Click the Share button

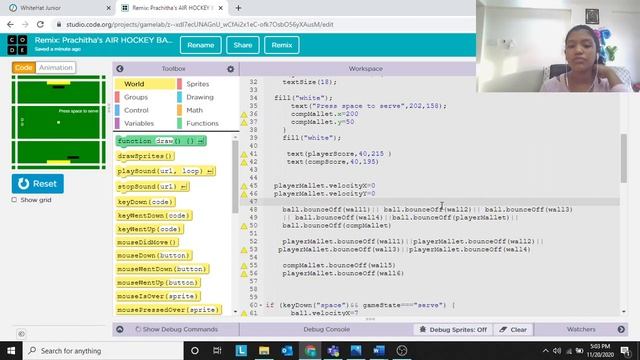click(x=243, y=45)
